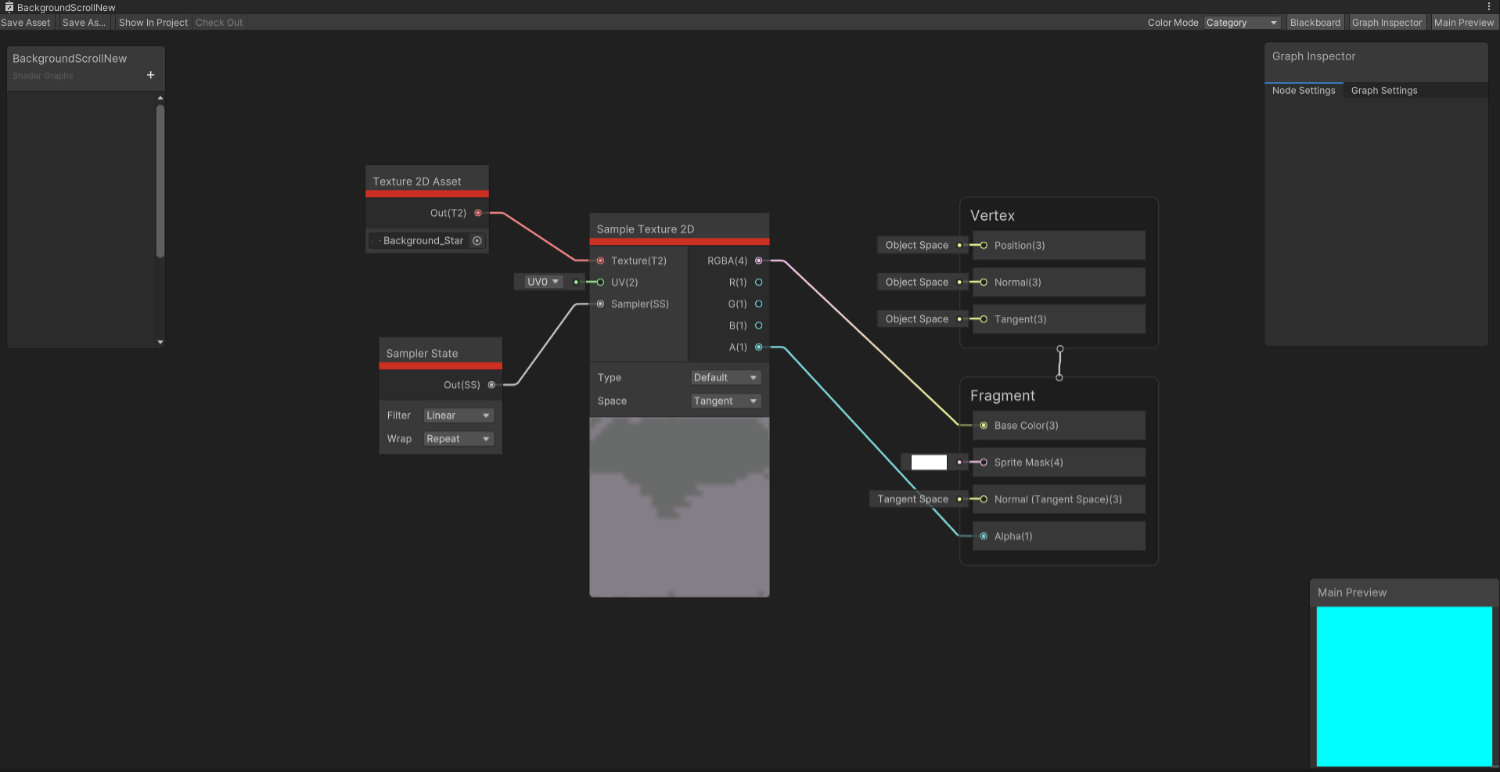Click the R(1) output port

click(759, 282)
